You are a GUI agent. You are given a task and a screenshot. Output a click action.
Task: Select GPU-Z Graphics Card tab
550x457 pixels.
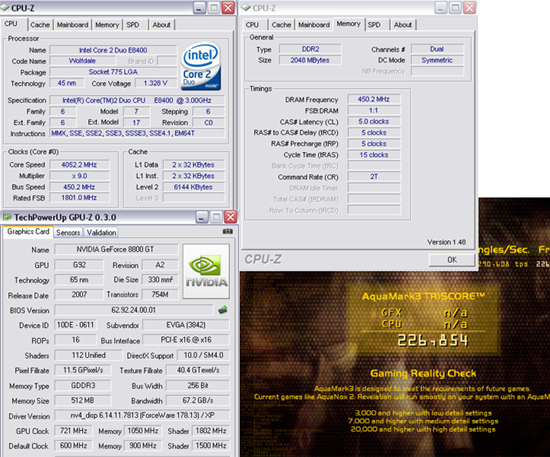click(28, 231)
